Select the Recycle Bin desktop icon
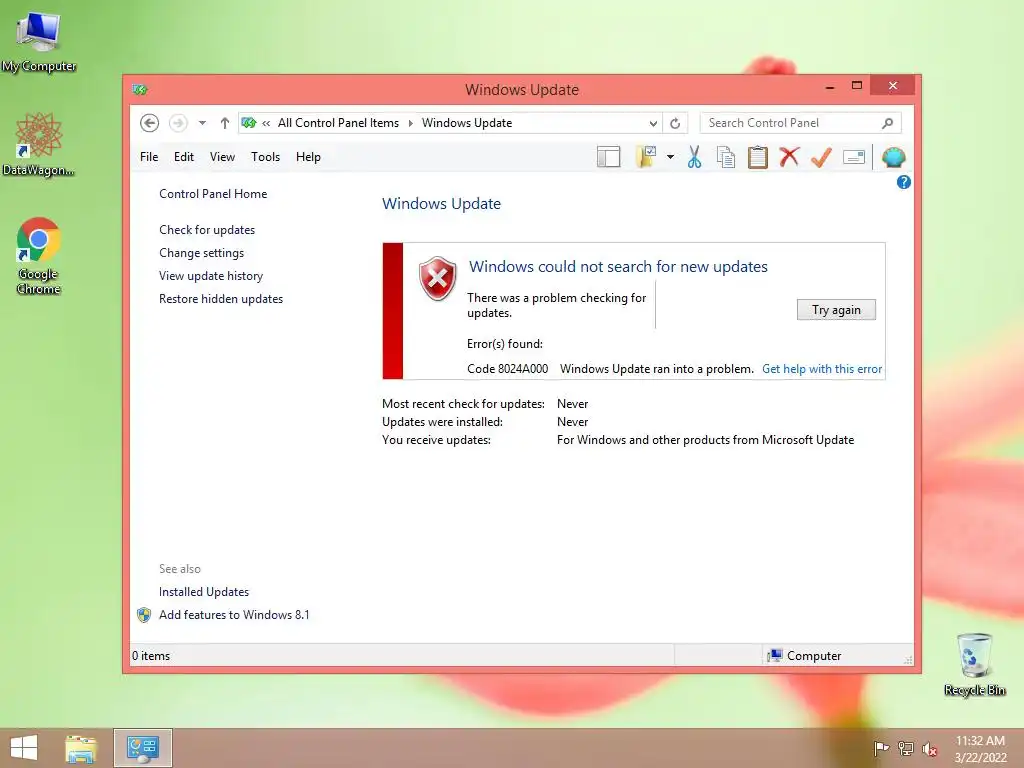Viewport: 1024px width, 768px height. coord(974,664)
